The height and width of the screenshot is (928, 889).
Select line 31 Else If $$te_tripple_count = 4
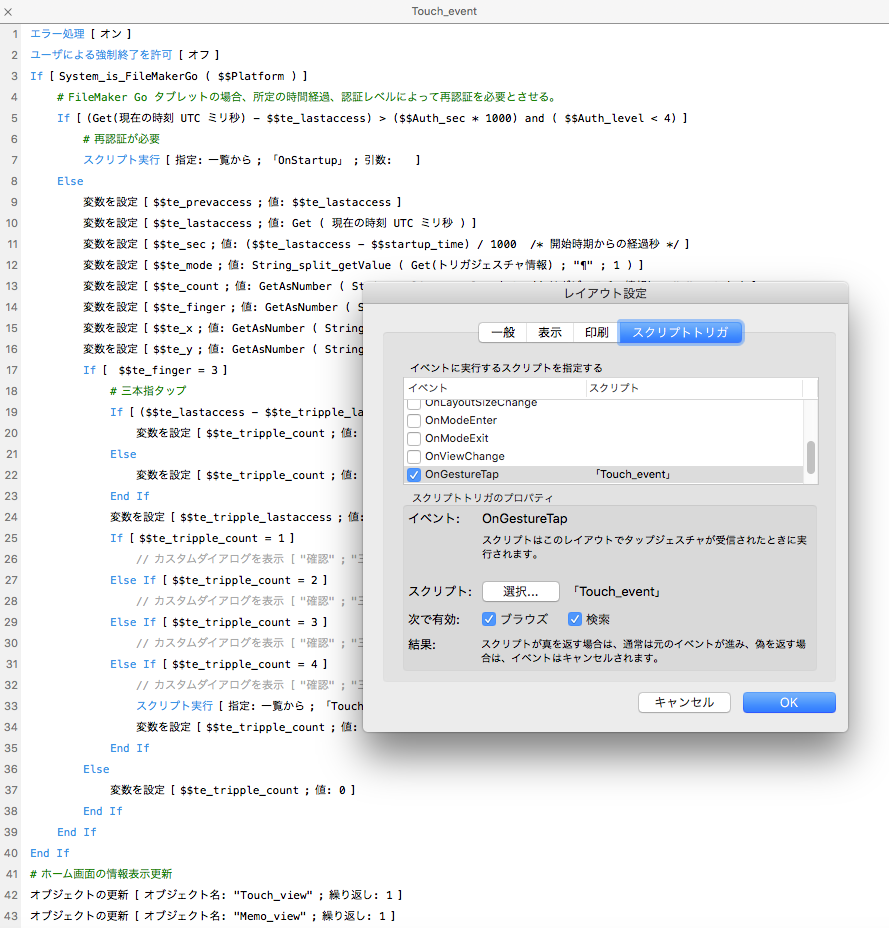218,665
